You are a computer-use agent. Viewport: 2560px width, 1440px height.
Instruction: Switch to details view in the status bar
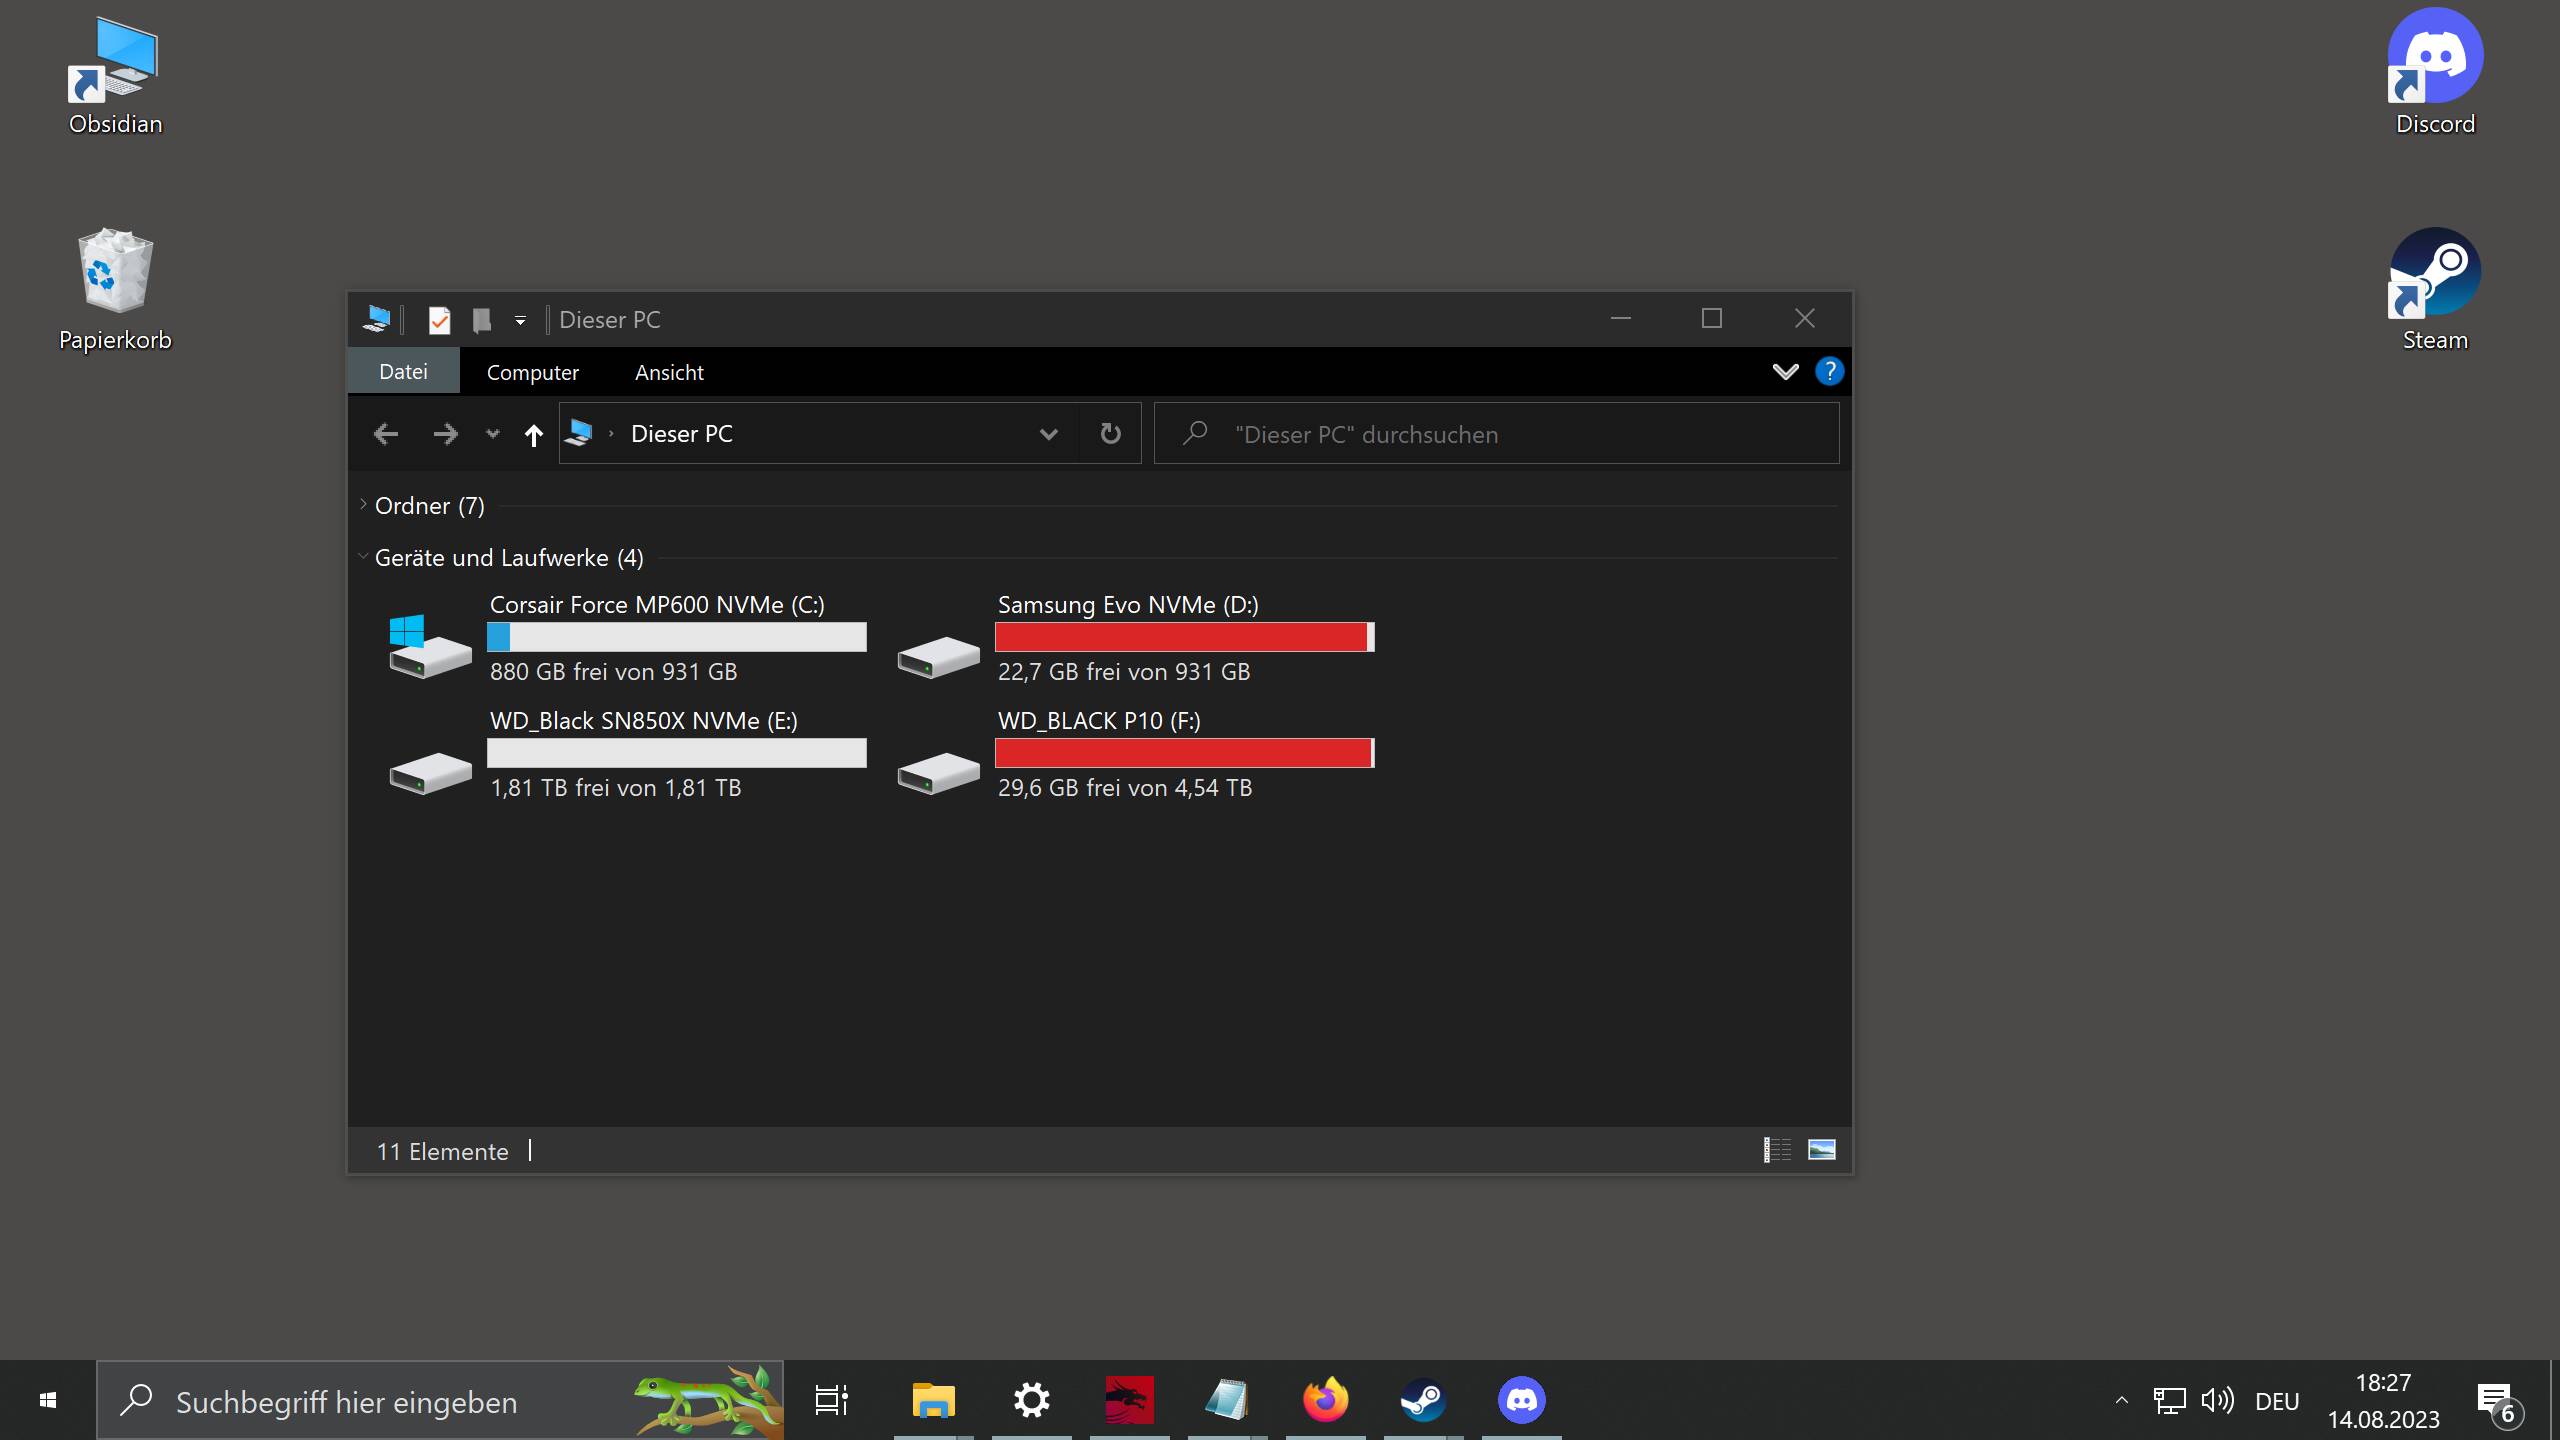click(1777, 1150)
